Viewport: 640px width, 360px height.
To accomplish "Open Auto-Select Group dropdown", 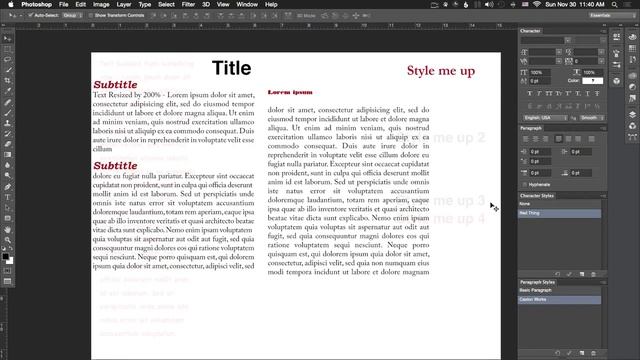I will tap(73, 16).
